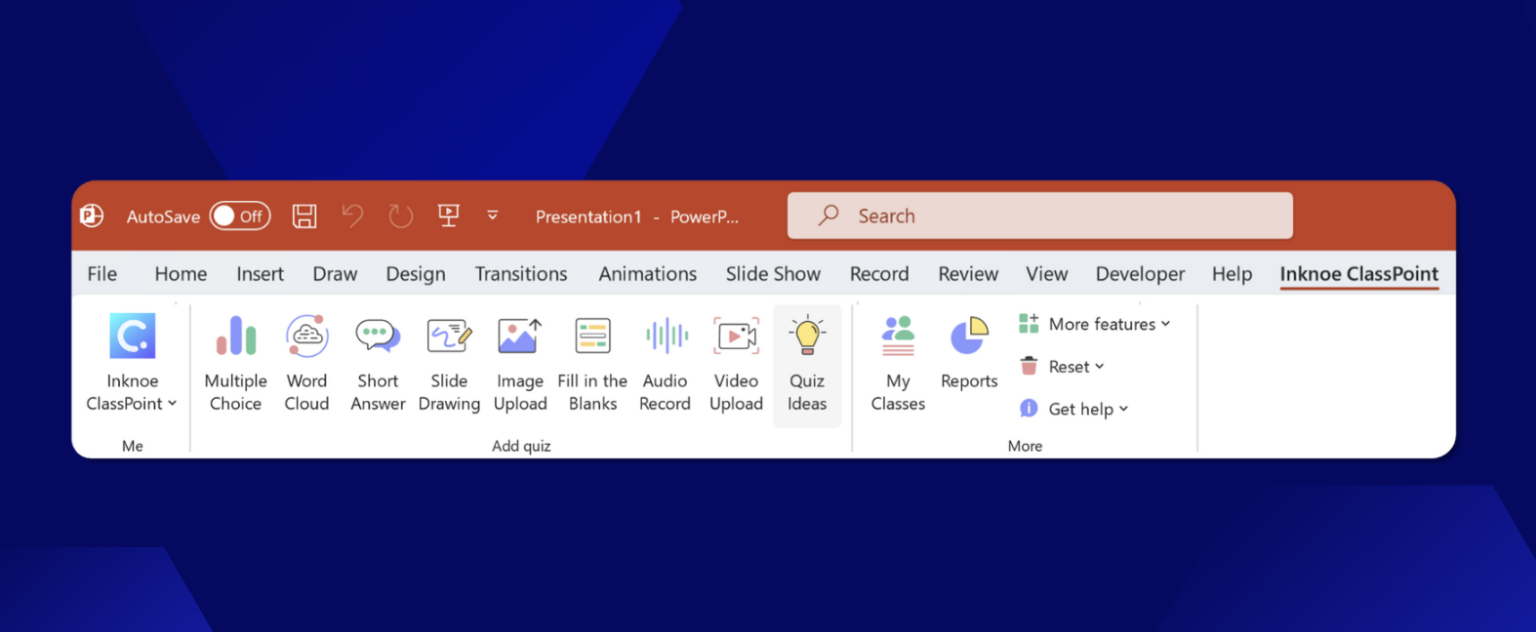The image size is (1536, 632).
Task: Expand the More features dropdown
Action: (x=1094, y=323)
